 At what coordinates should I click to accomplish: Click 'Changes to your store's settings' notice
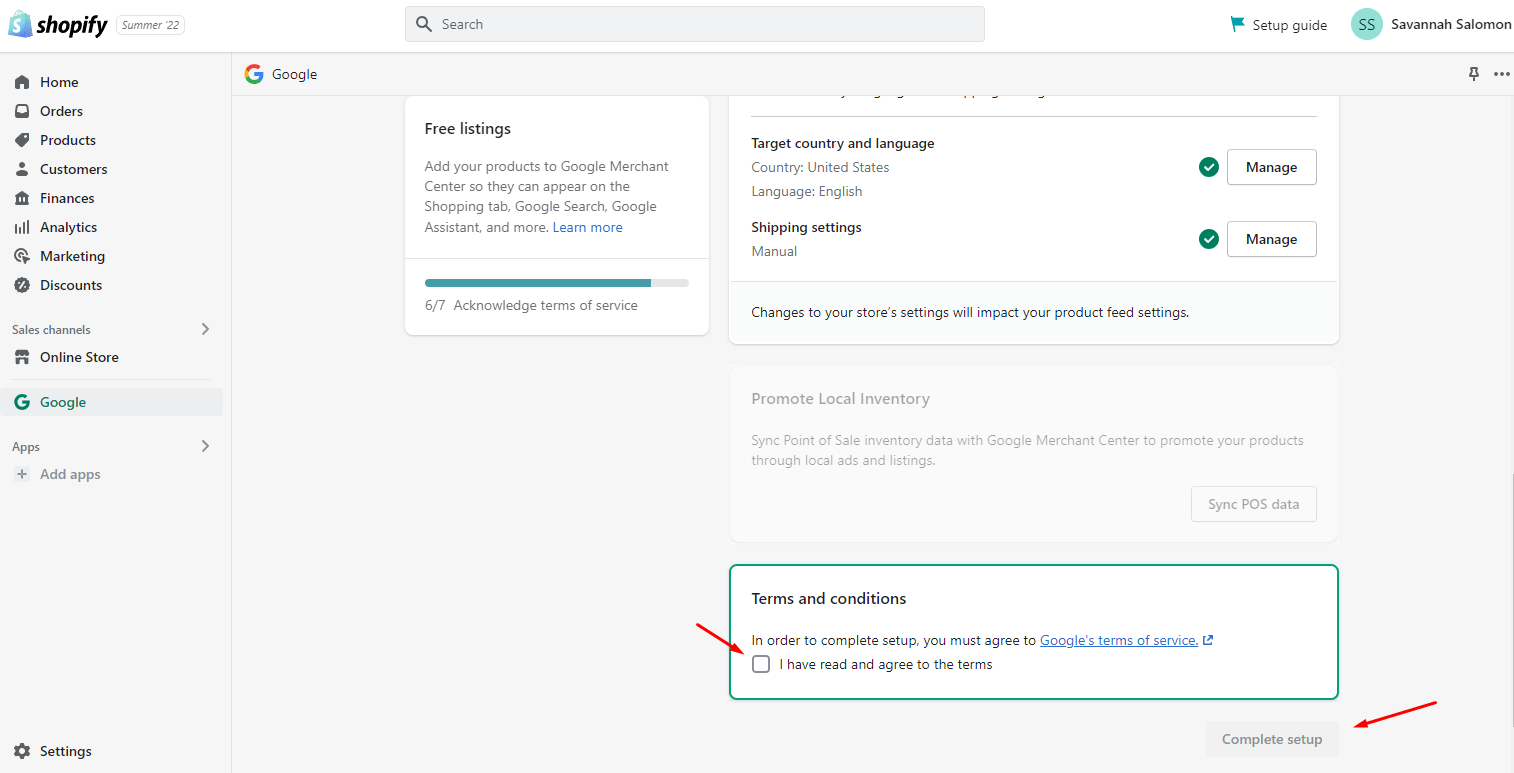pos(970,312)
